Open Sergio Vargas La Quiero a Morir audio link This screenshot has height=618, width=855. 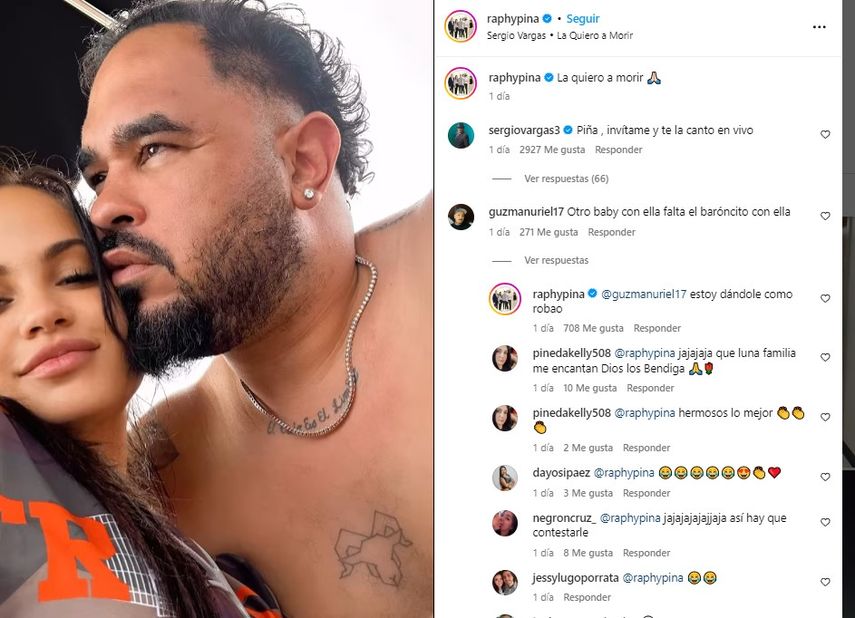tap(559, 35)
